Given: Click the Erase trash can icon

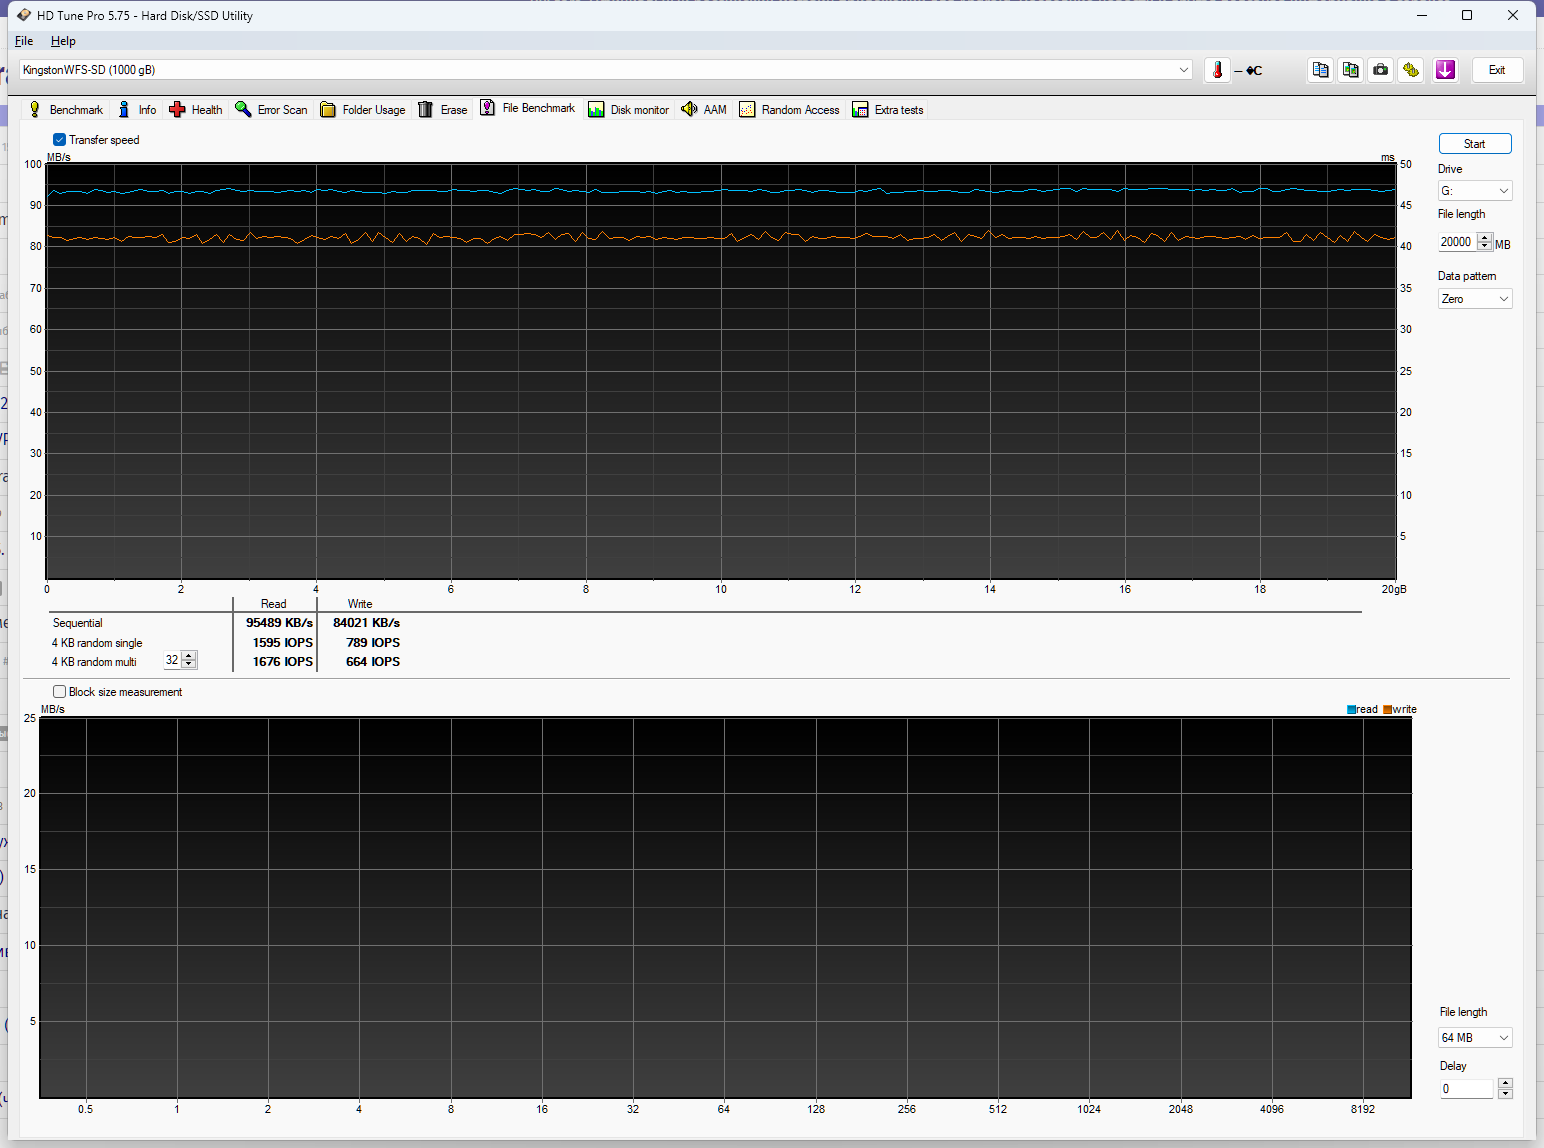Looking at the screenshot, I should point(425,109).
